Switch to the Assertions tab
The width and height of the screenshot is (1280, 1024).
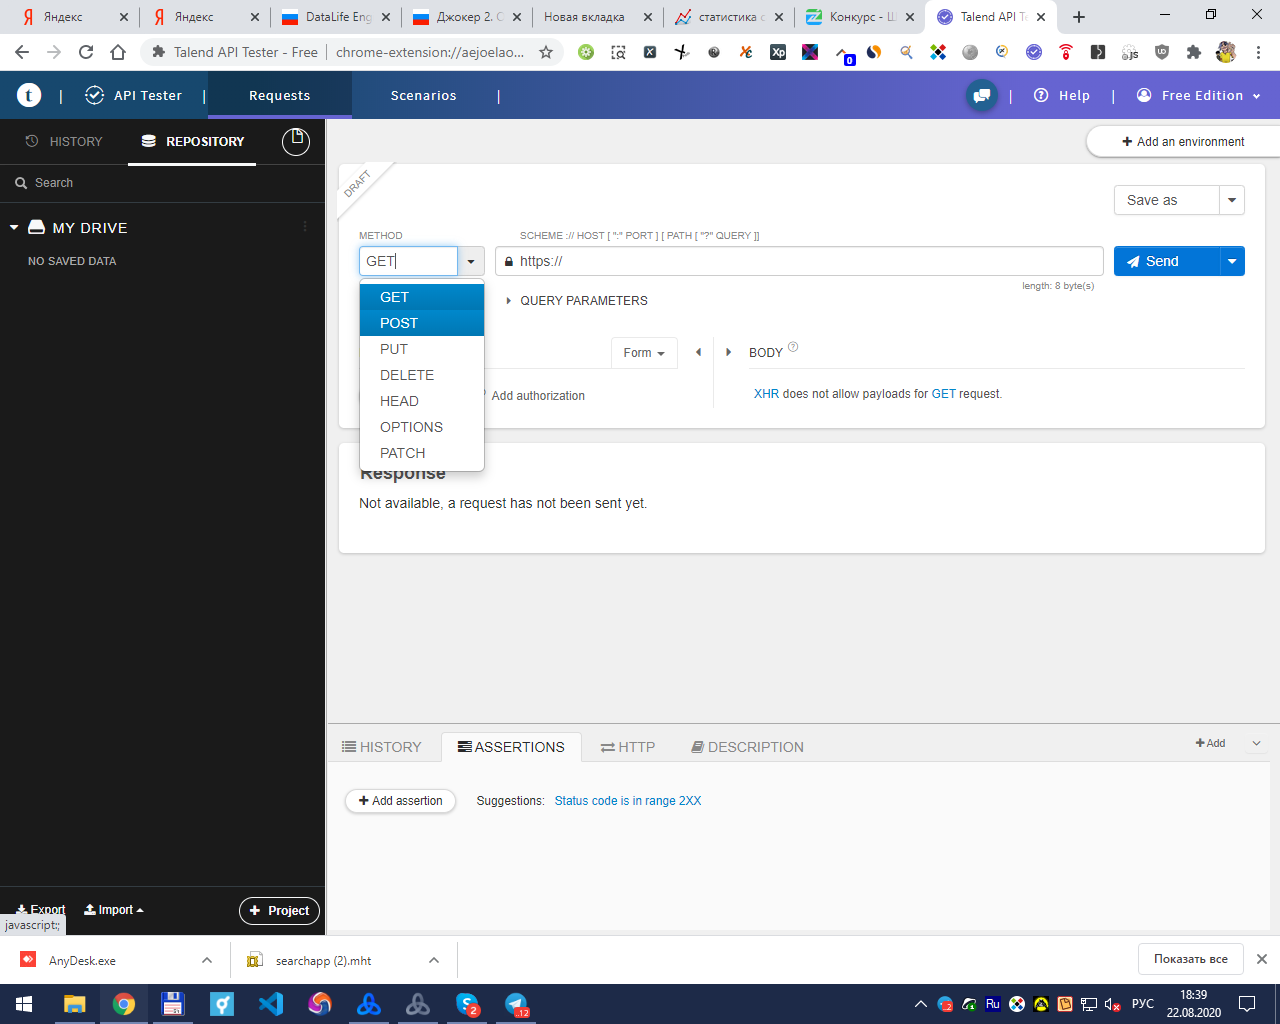(x=511, y=747)
